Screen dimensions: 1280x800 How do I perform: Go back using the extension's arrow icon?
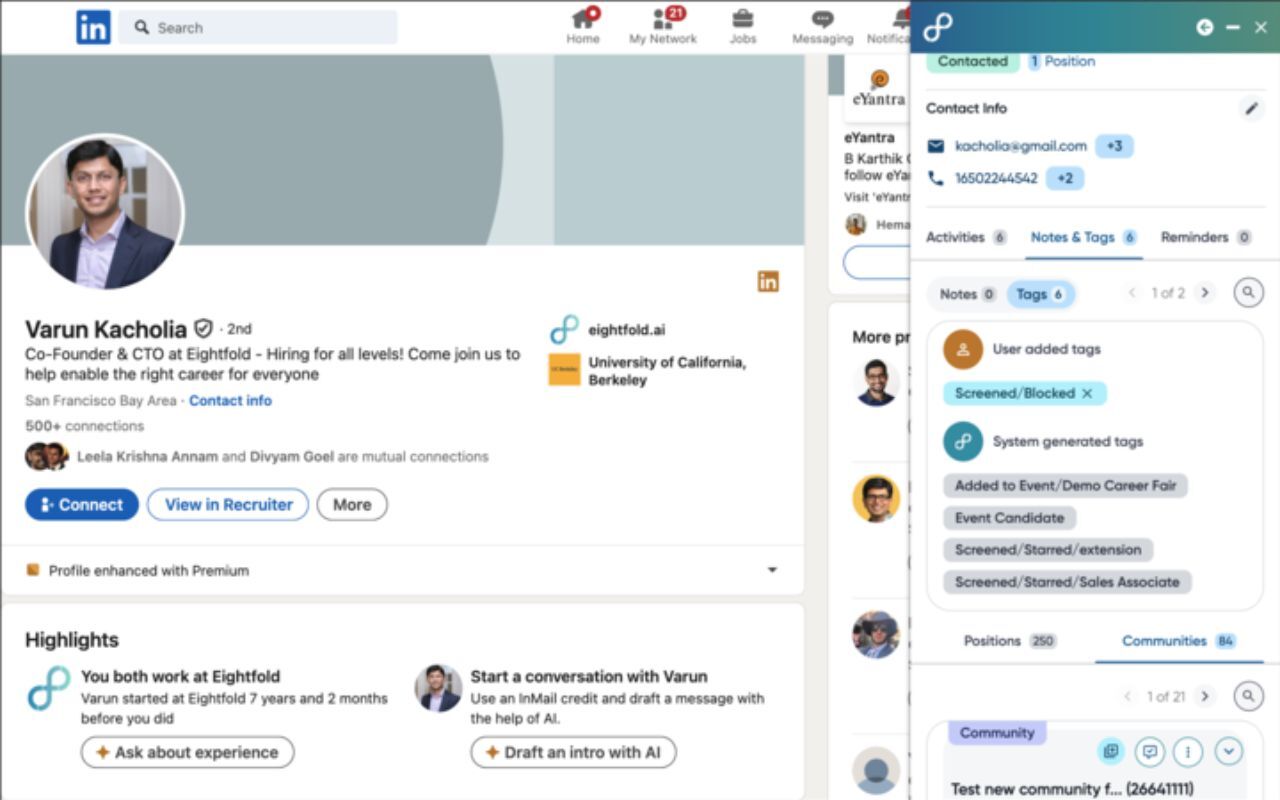tap(1205, 27)
